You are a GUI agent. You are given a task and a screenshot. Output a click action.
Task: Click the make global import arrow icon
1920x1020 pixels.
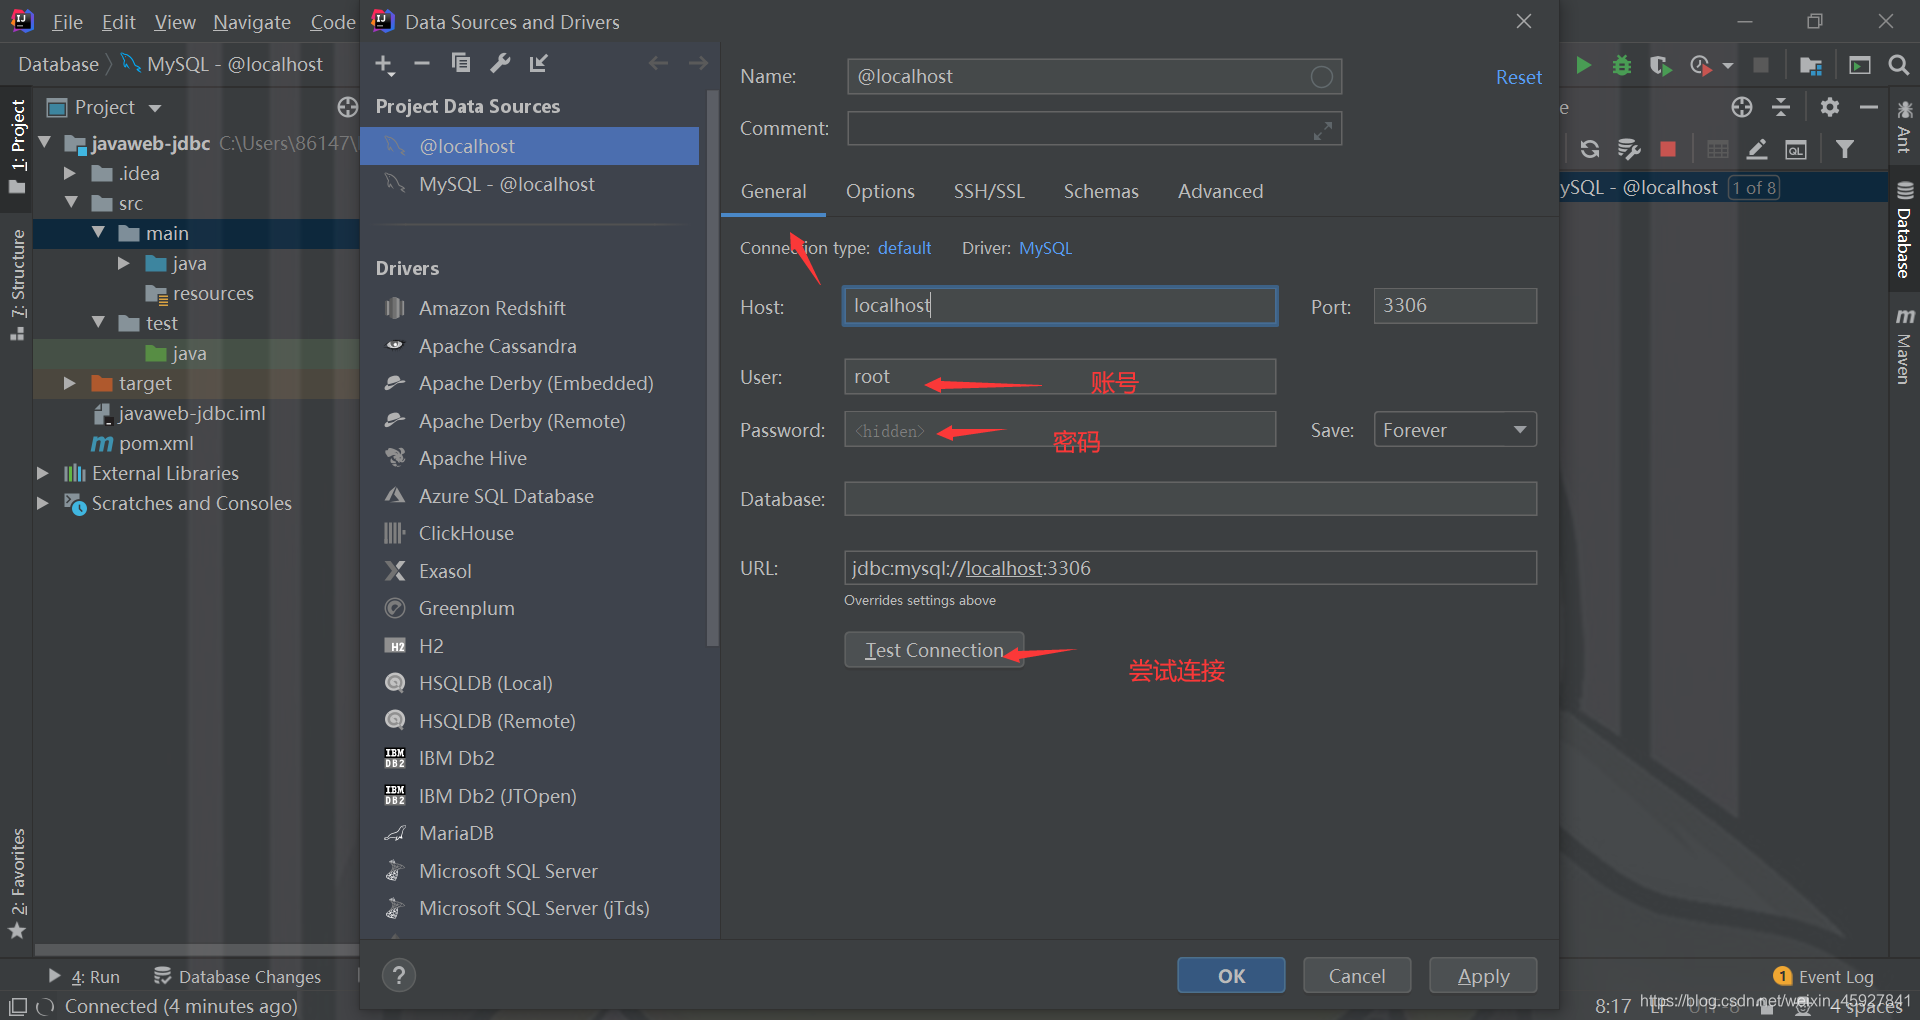point(539,63)
